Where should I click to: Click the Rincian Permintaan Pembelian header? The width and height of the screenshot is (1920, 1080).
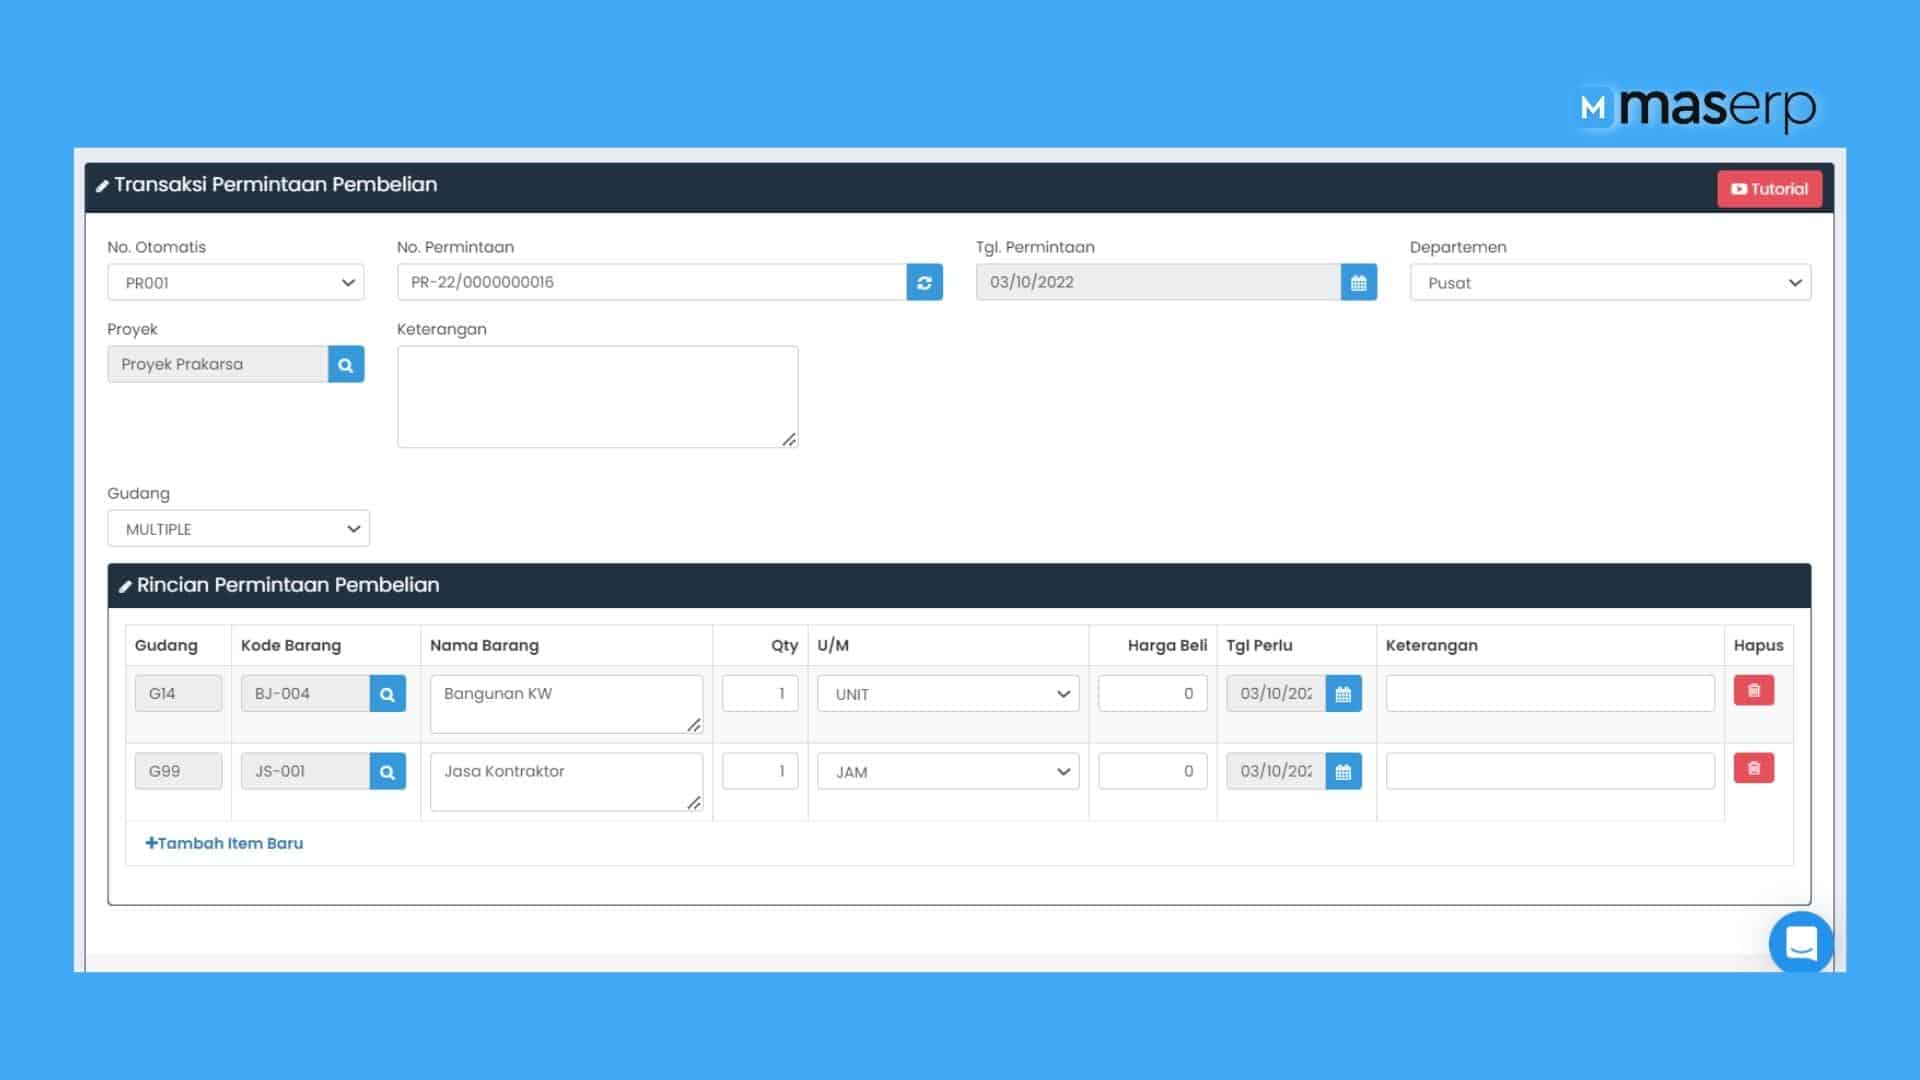tap(288, 585)
